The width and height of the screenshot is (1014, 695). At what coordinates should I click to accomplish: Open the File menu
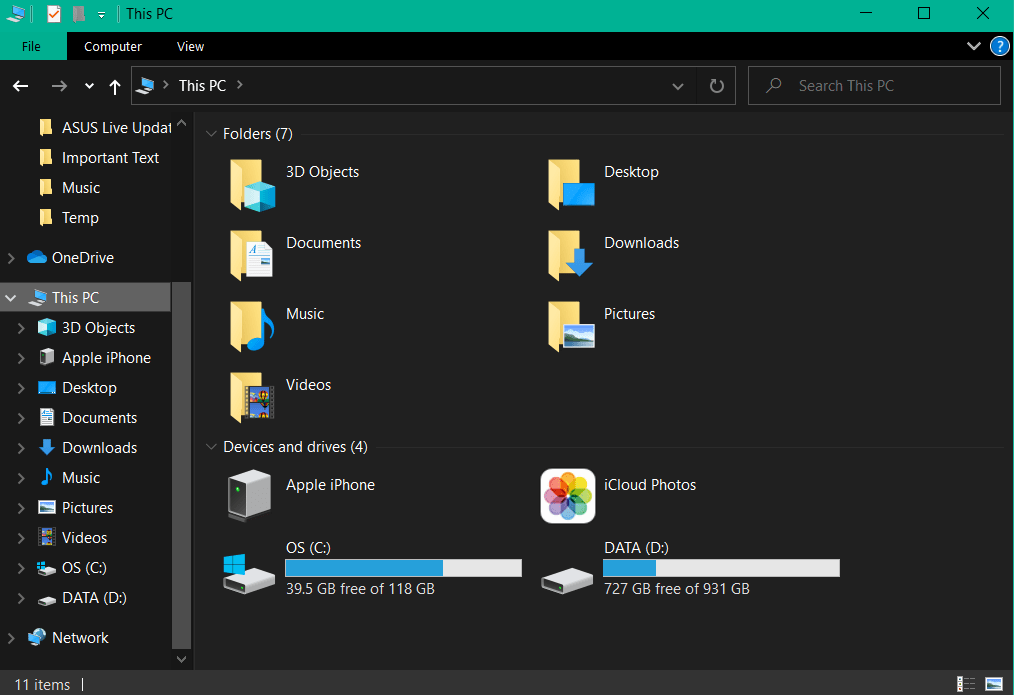tap(31, 47)
